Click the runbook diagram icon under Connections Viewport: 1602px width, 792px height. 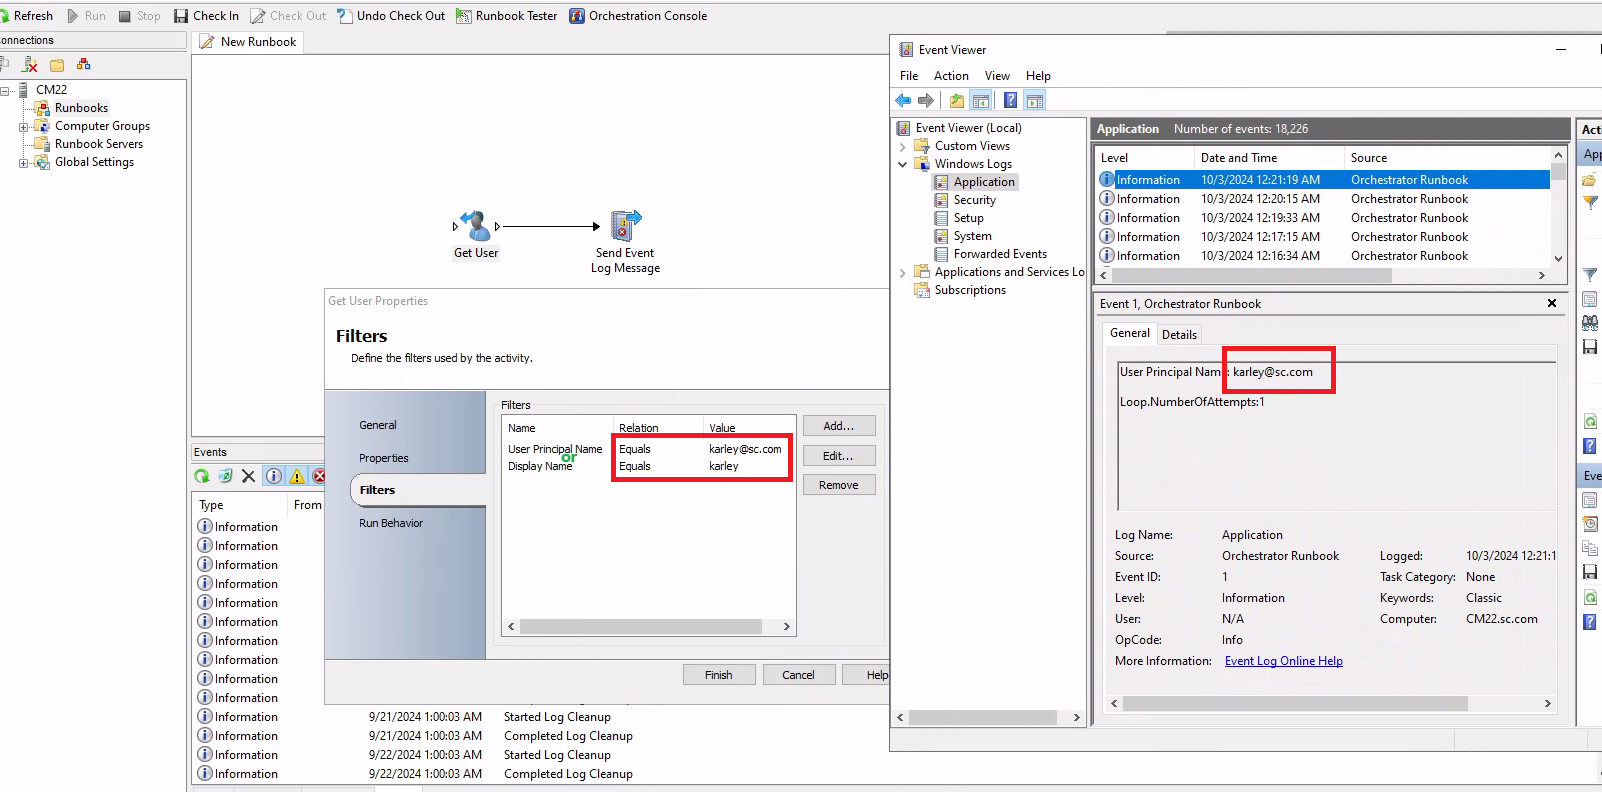click(84, 65)
